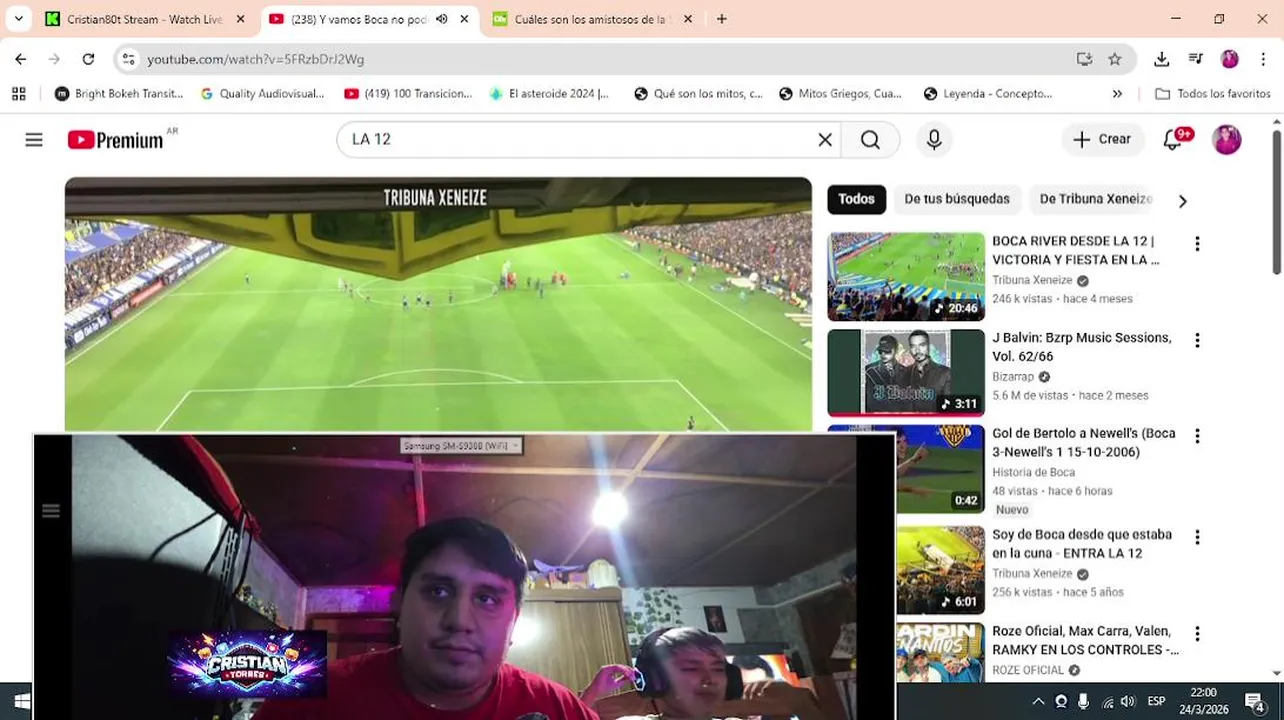Screen dimensions: 1284x720
Task: Open Chrome apps grid in bookmarks bar
Action: [x=18, y=94]
